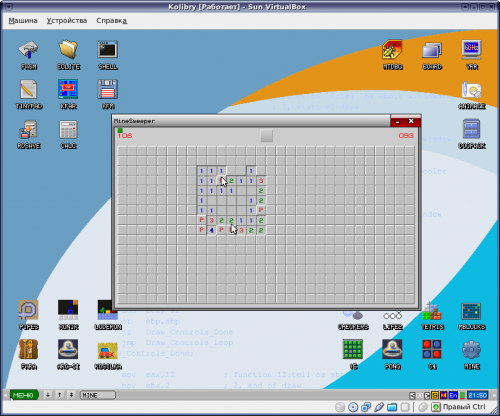Viewport: 500px width, 416px height.
Task: Open the Машина menu in VirtualBox
Action: coord(23,21)
